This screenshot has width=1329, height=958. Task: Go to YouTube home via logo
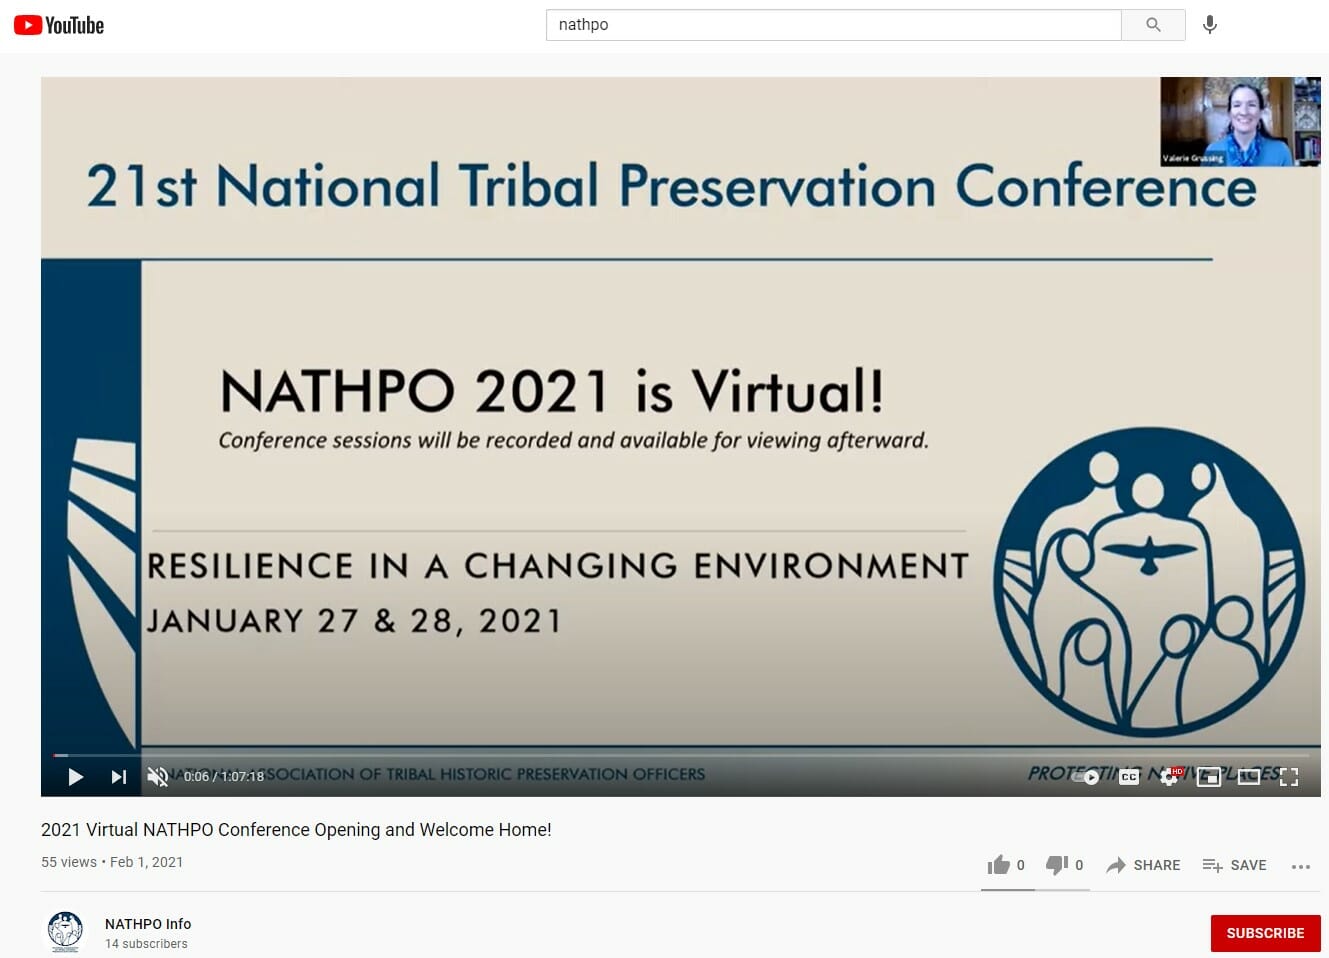click(x=59, y=25)
